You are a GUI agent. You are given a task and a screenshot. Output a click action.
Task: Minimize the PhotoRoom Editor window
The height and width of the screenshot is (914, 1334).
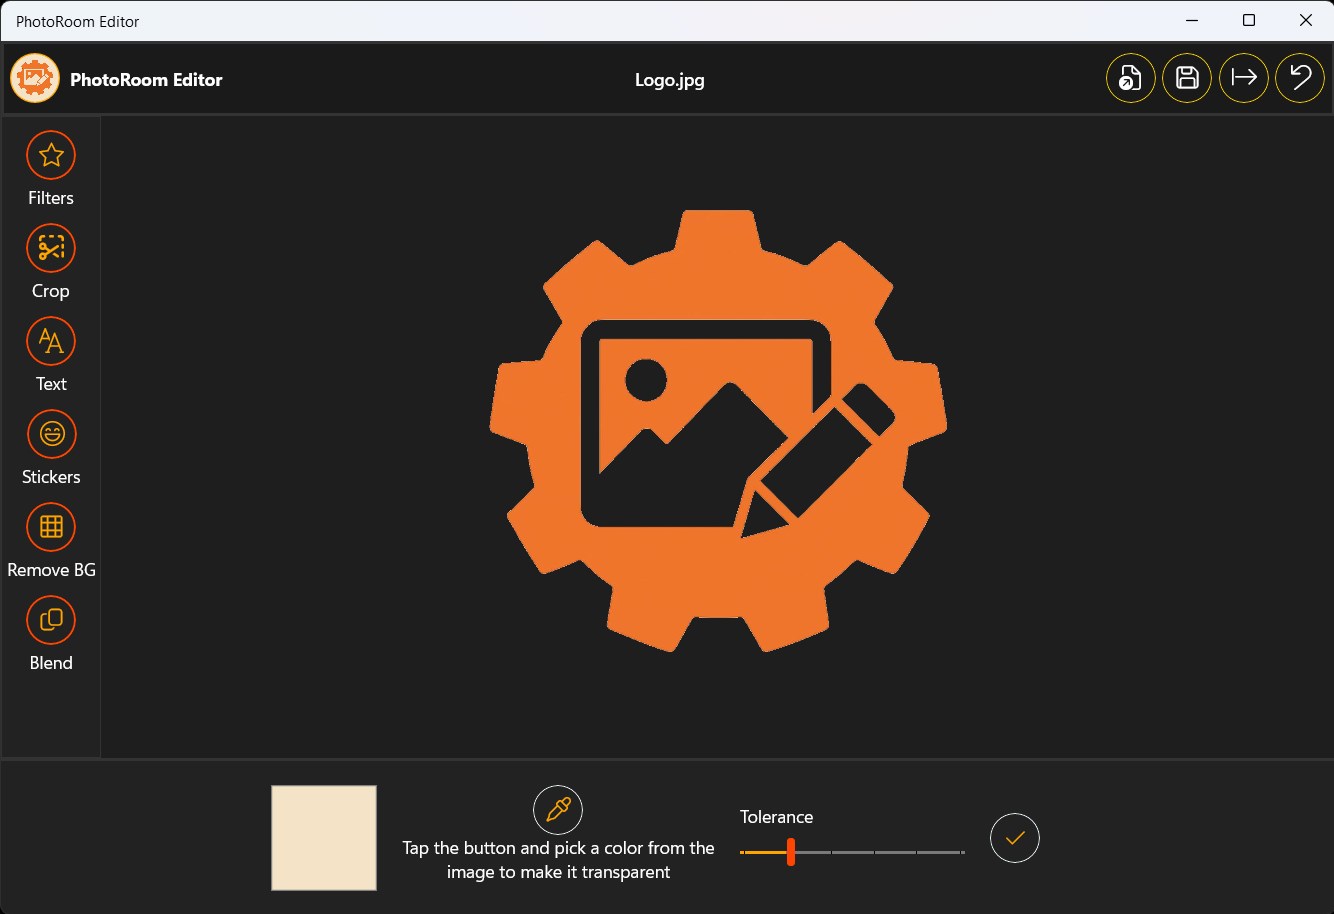pyautogui.click(x=1192, y=20)
